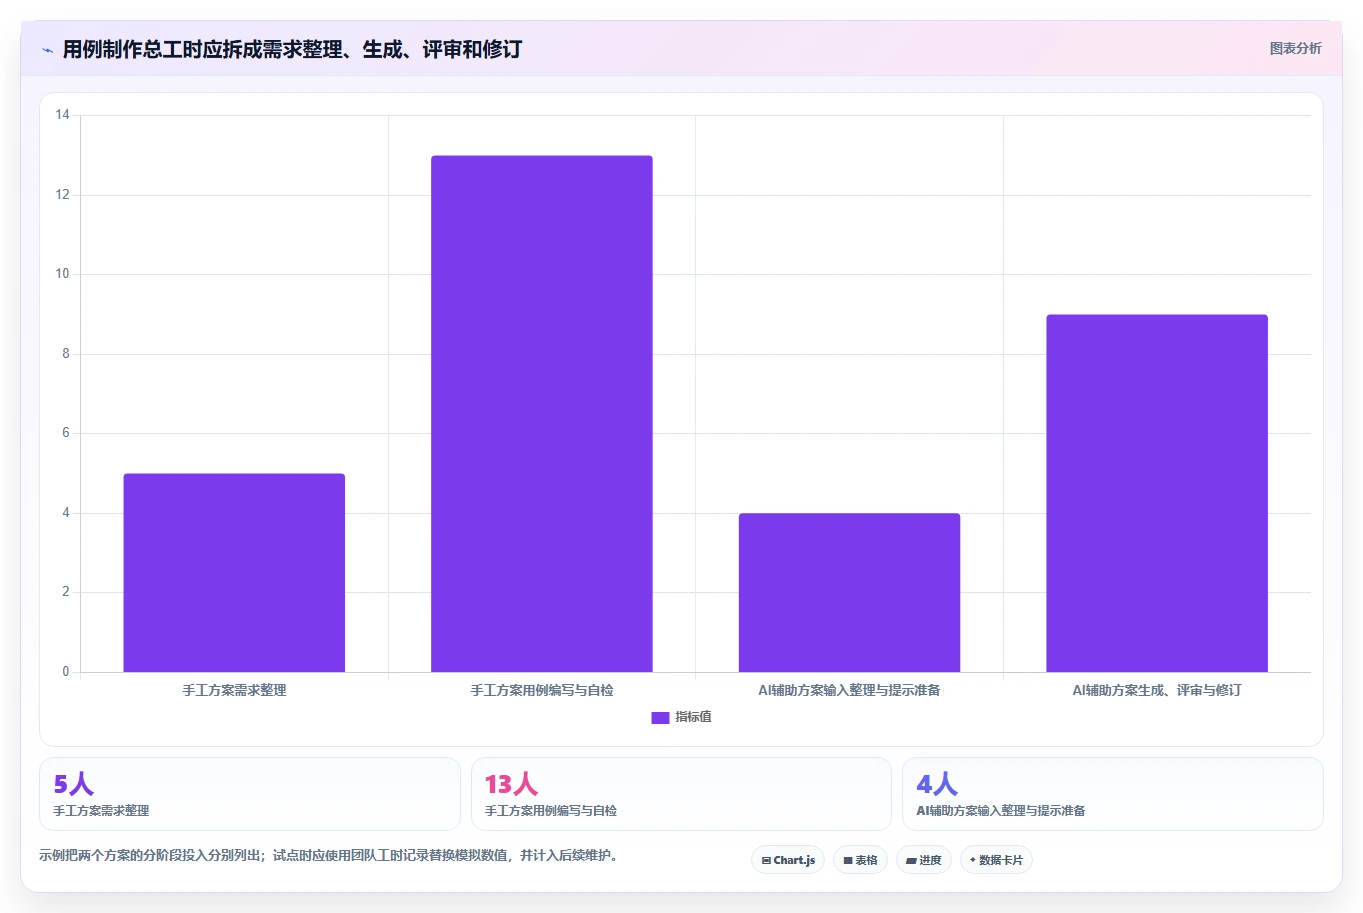Click the icon in the 表格 tag

click(x=848, y=860)
